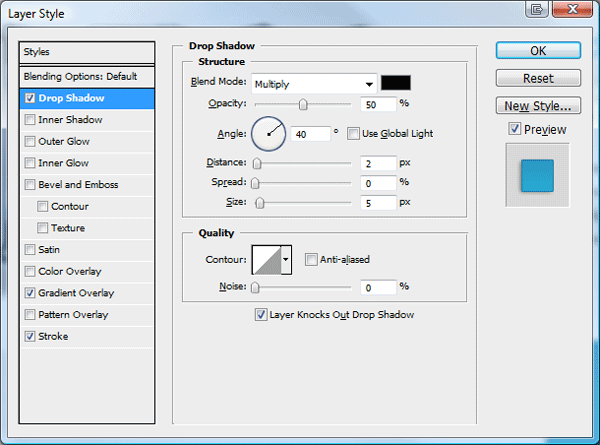The width and height of the screenshot is (600, 445).
Task: Click the blue preview style thumbnail
Action: click(537, 176)
